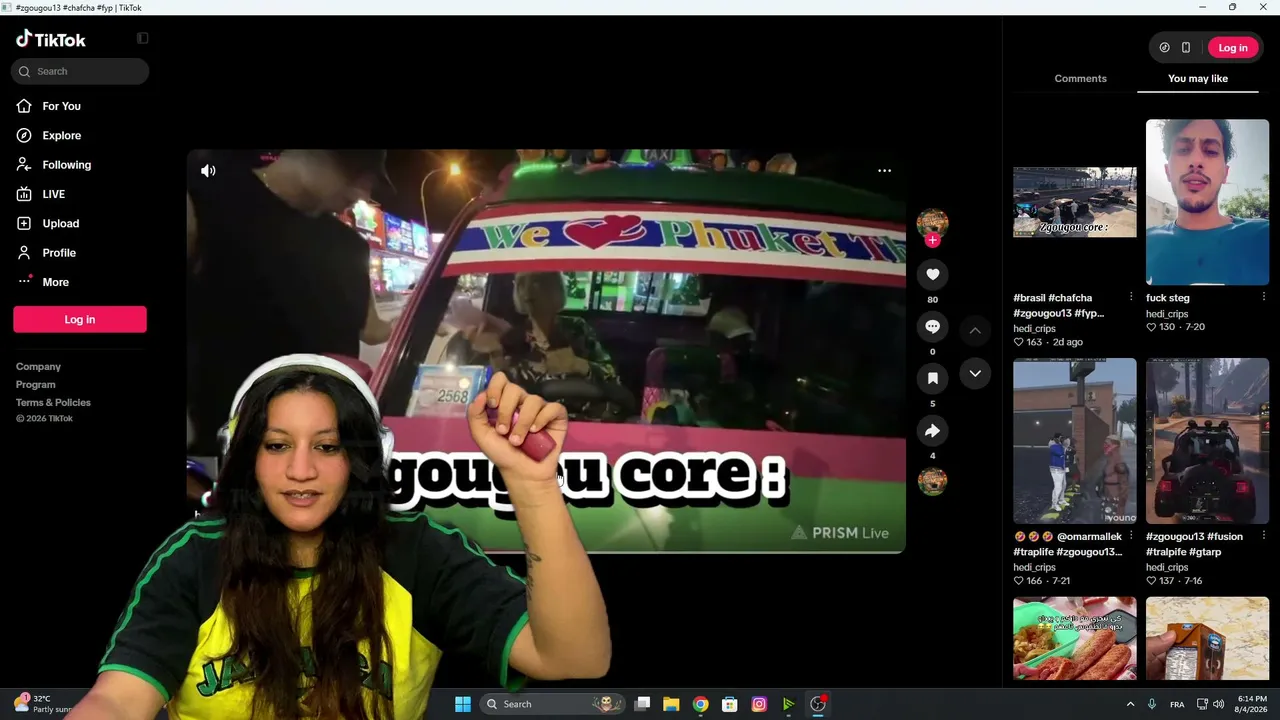Viewport: 1280px width, 720px height.
Task: Click the TikTok logo
Action: click(51, 40)
